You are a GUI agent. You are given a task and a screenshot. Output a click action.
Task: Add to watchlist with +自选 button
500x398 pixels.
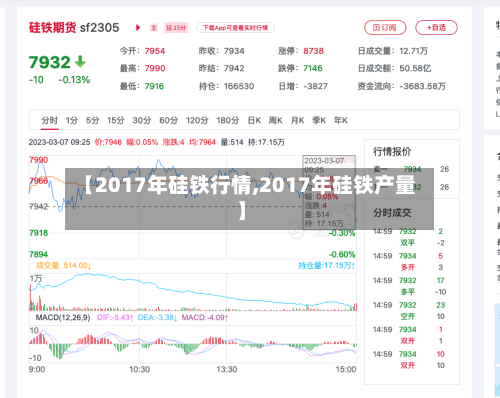click(436, 28)
